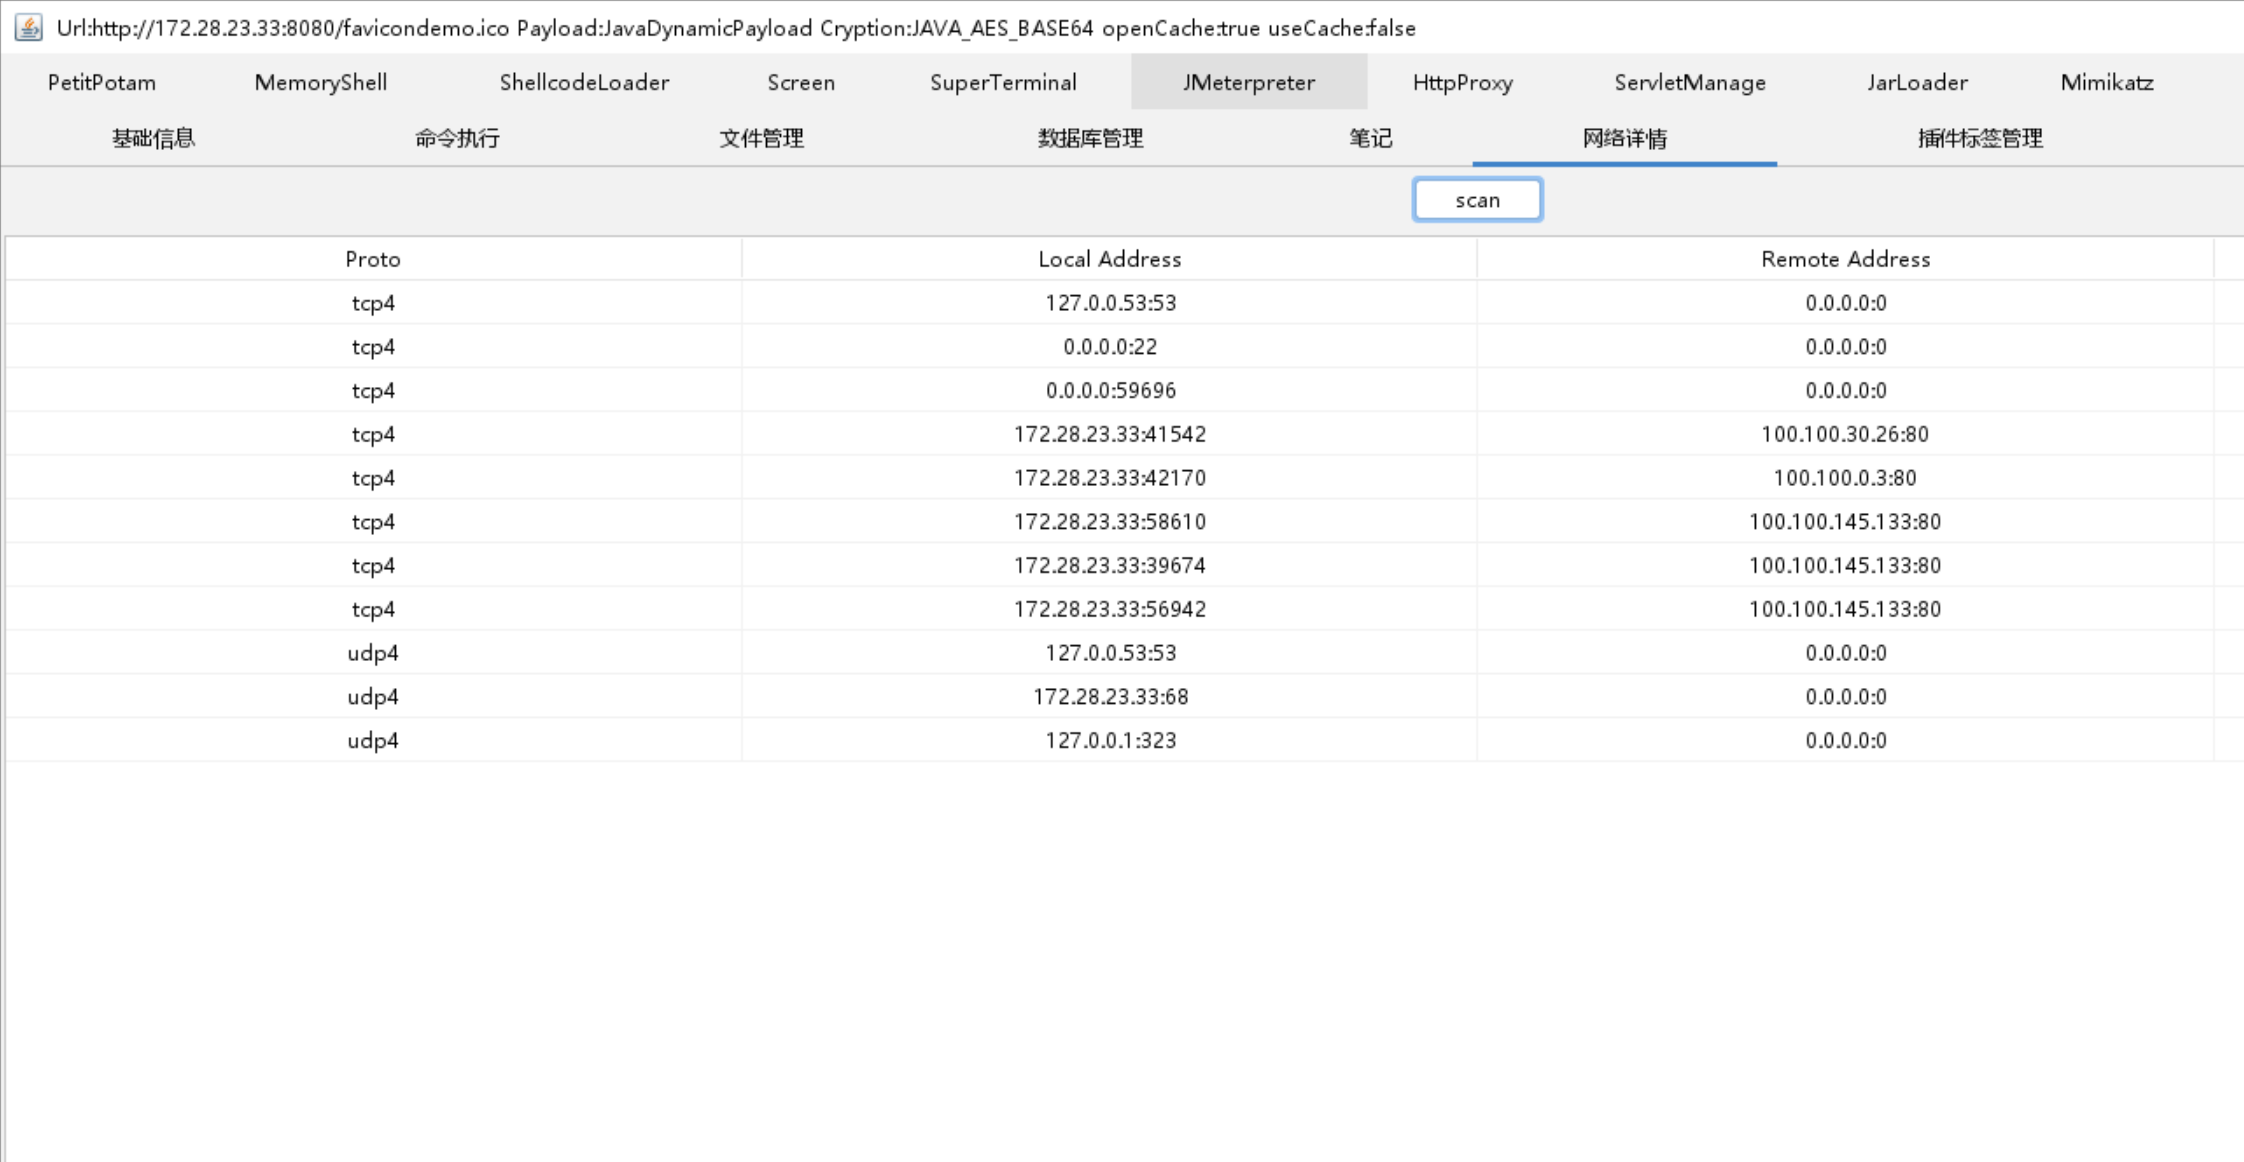Open 基础信息 basic info tab
This screenshot has width=2244, height=1162.
point(153,138)
